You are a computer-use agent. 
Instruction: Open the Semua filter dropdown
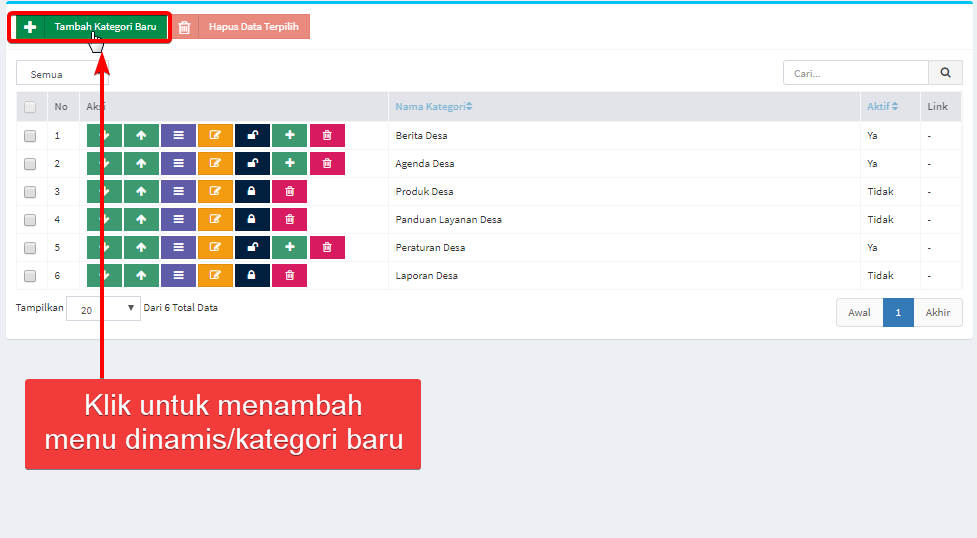coord(62,74)
